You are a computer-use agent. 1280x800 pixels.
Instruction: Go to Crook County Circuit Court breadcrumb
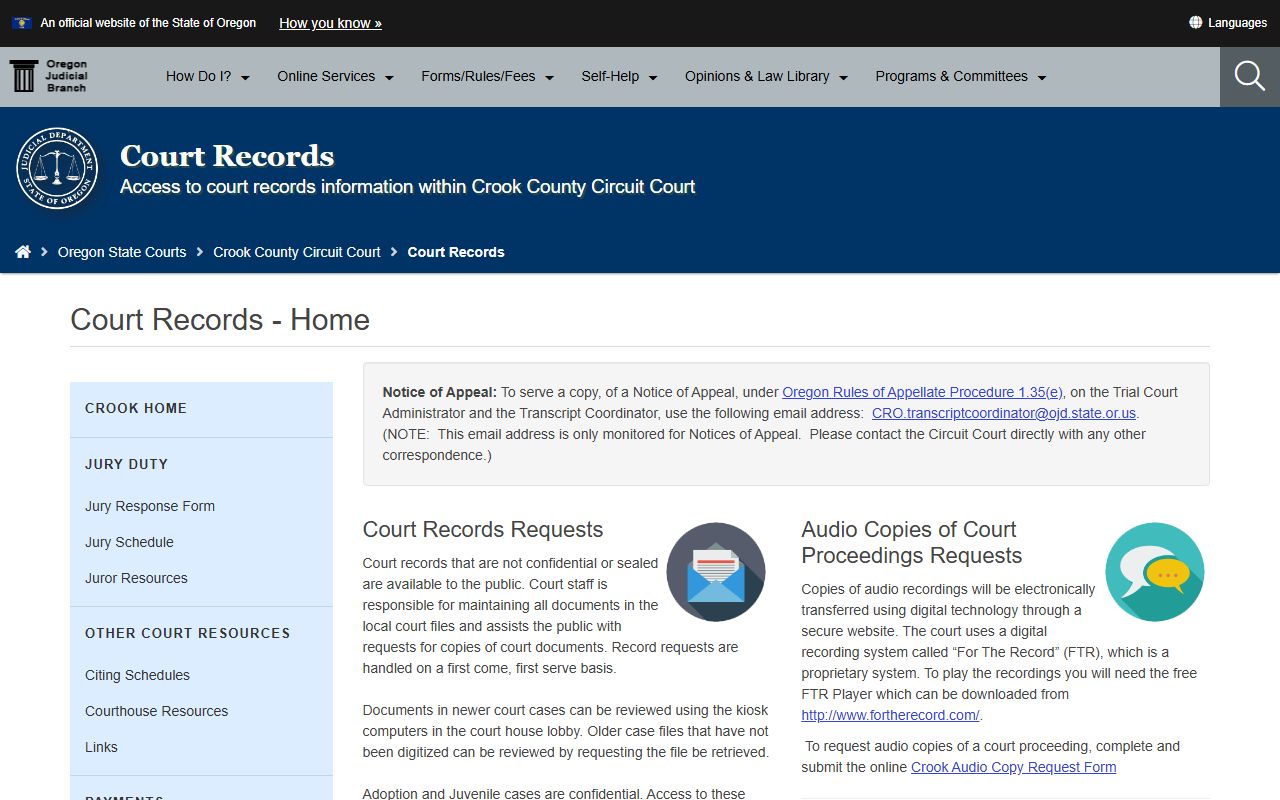[x=297, y=252]
